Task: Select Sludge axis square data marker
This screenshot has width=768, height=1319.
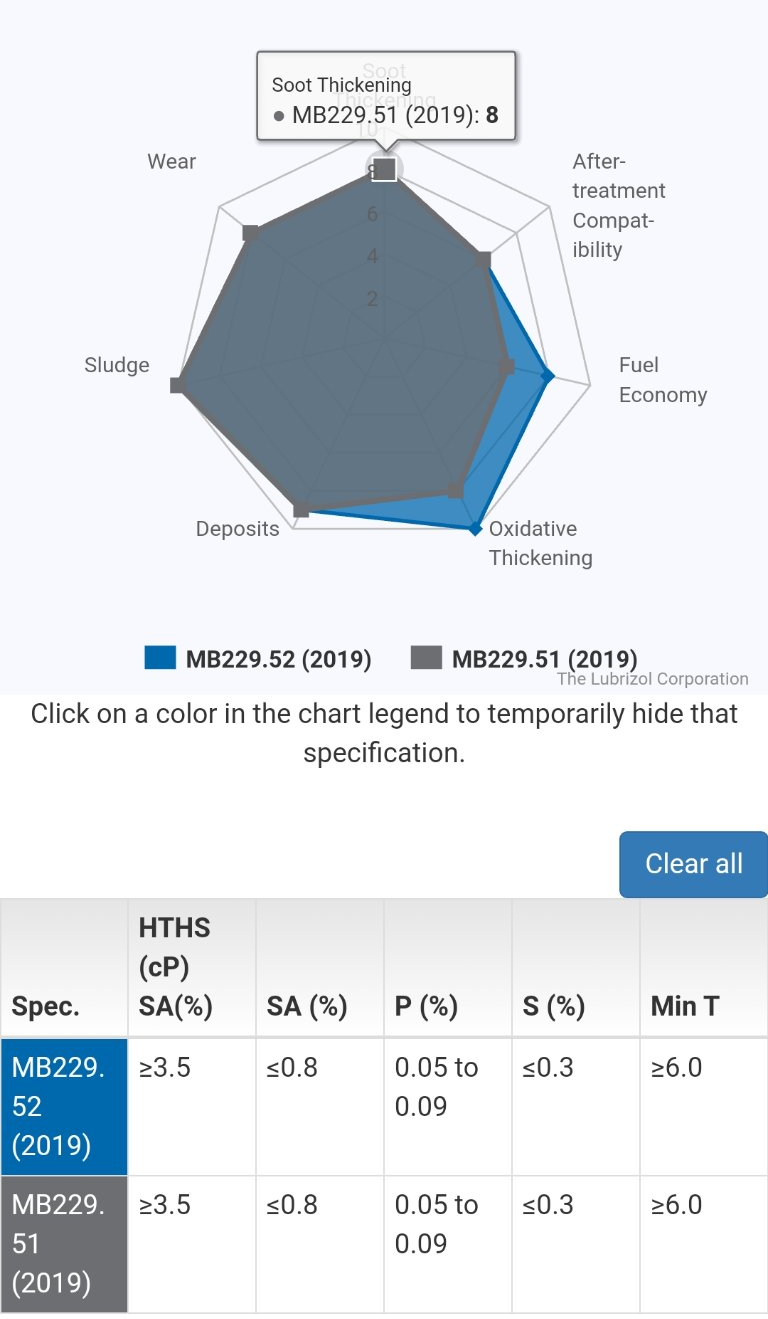Action: coord(178,385)
